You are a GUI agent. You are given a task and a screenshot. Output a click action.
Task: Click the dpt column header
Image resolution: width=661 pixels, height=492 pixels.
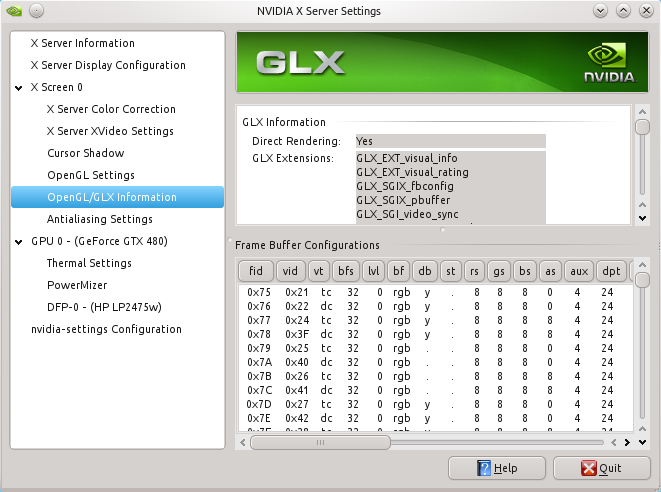pyautogui.click(x=611, y=271)
